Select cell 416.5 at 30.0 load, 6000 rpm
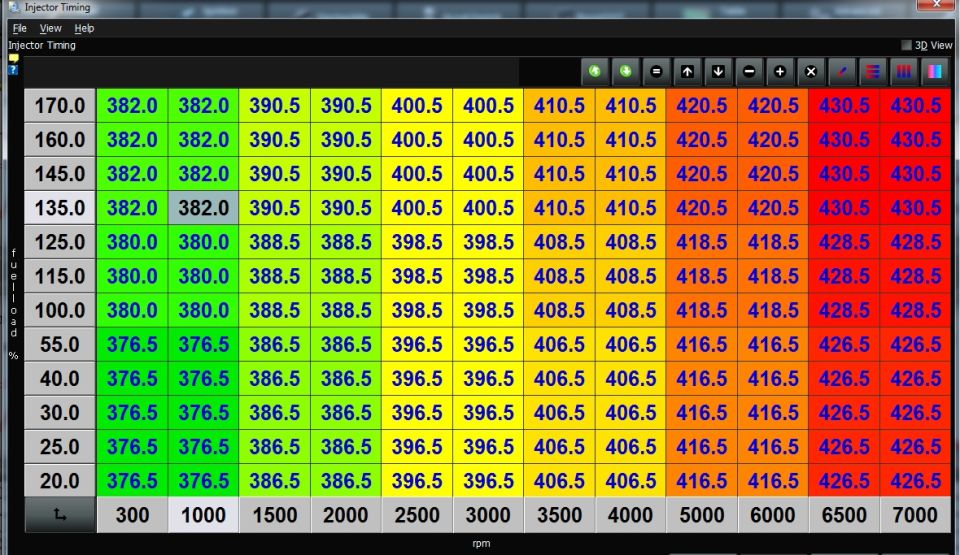The image size is (960, 555). coord(773,413)
